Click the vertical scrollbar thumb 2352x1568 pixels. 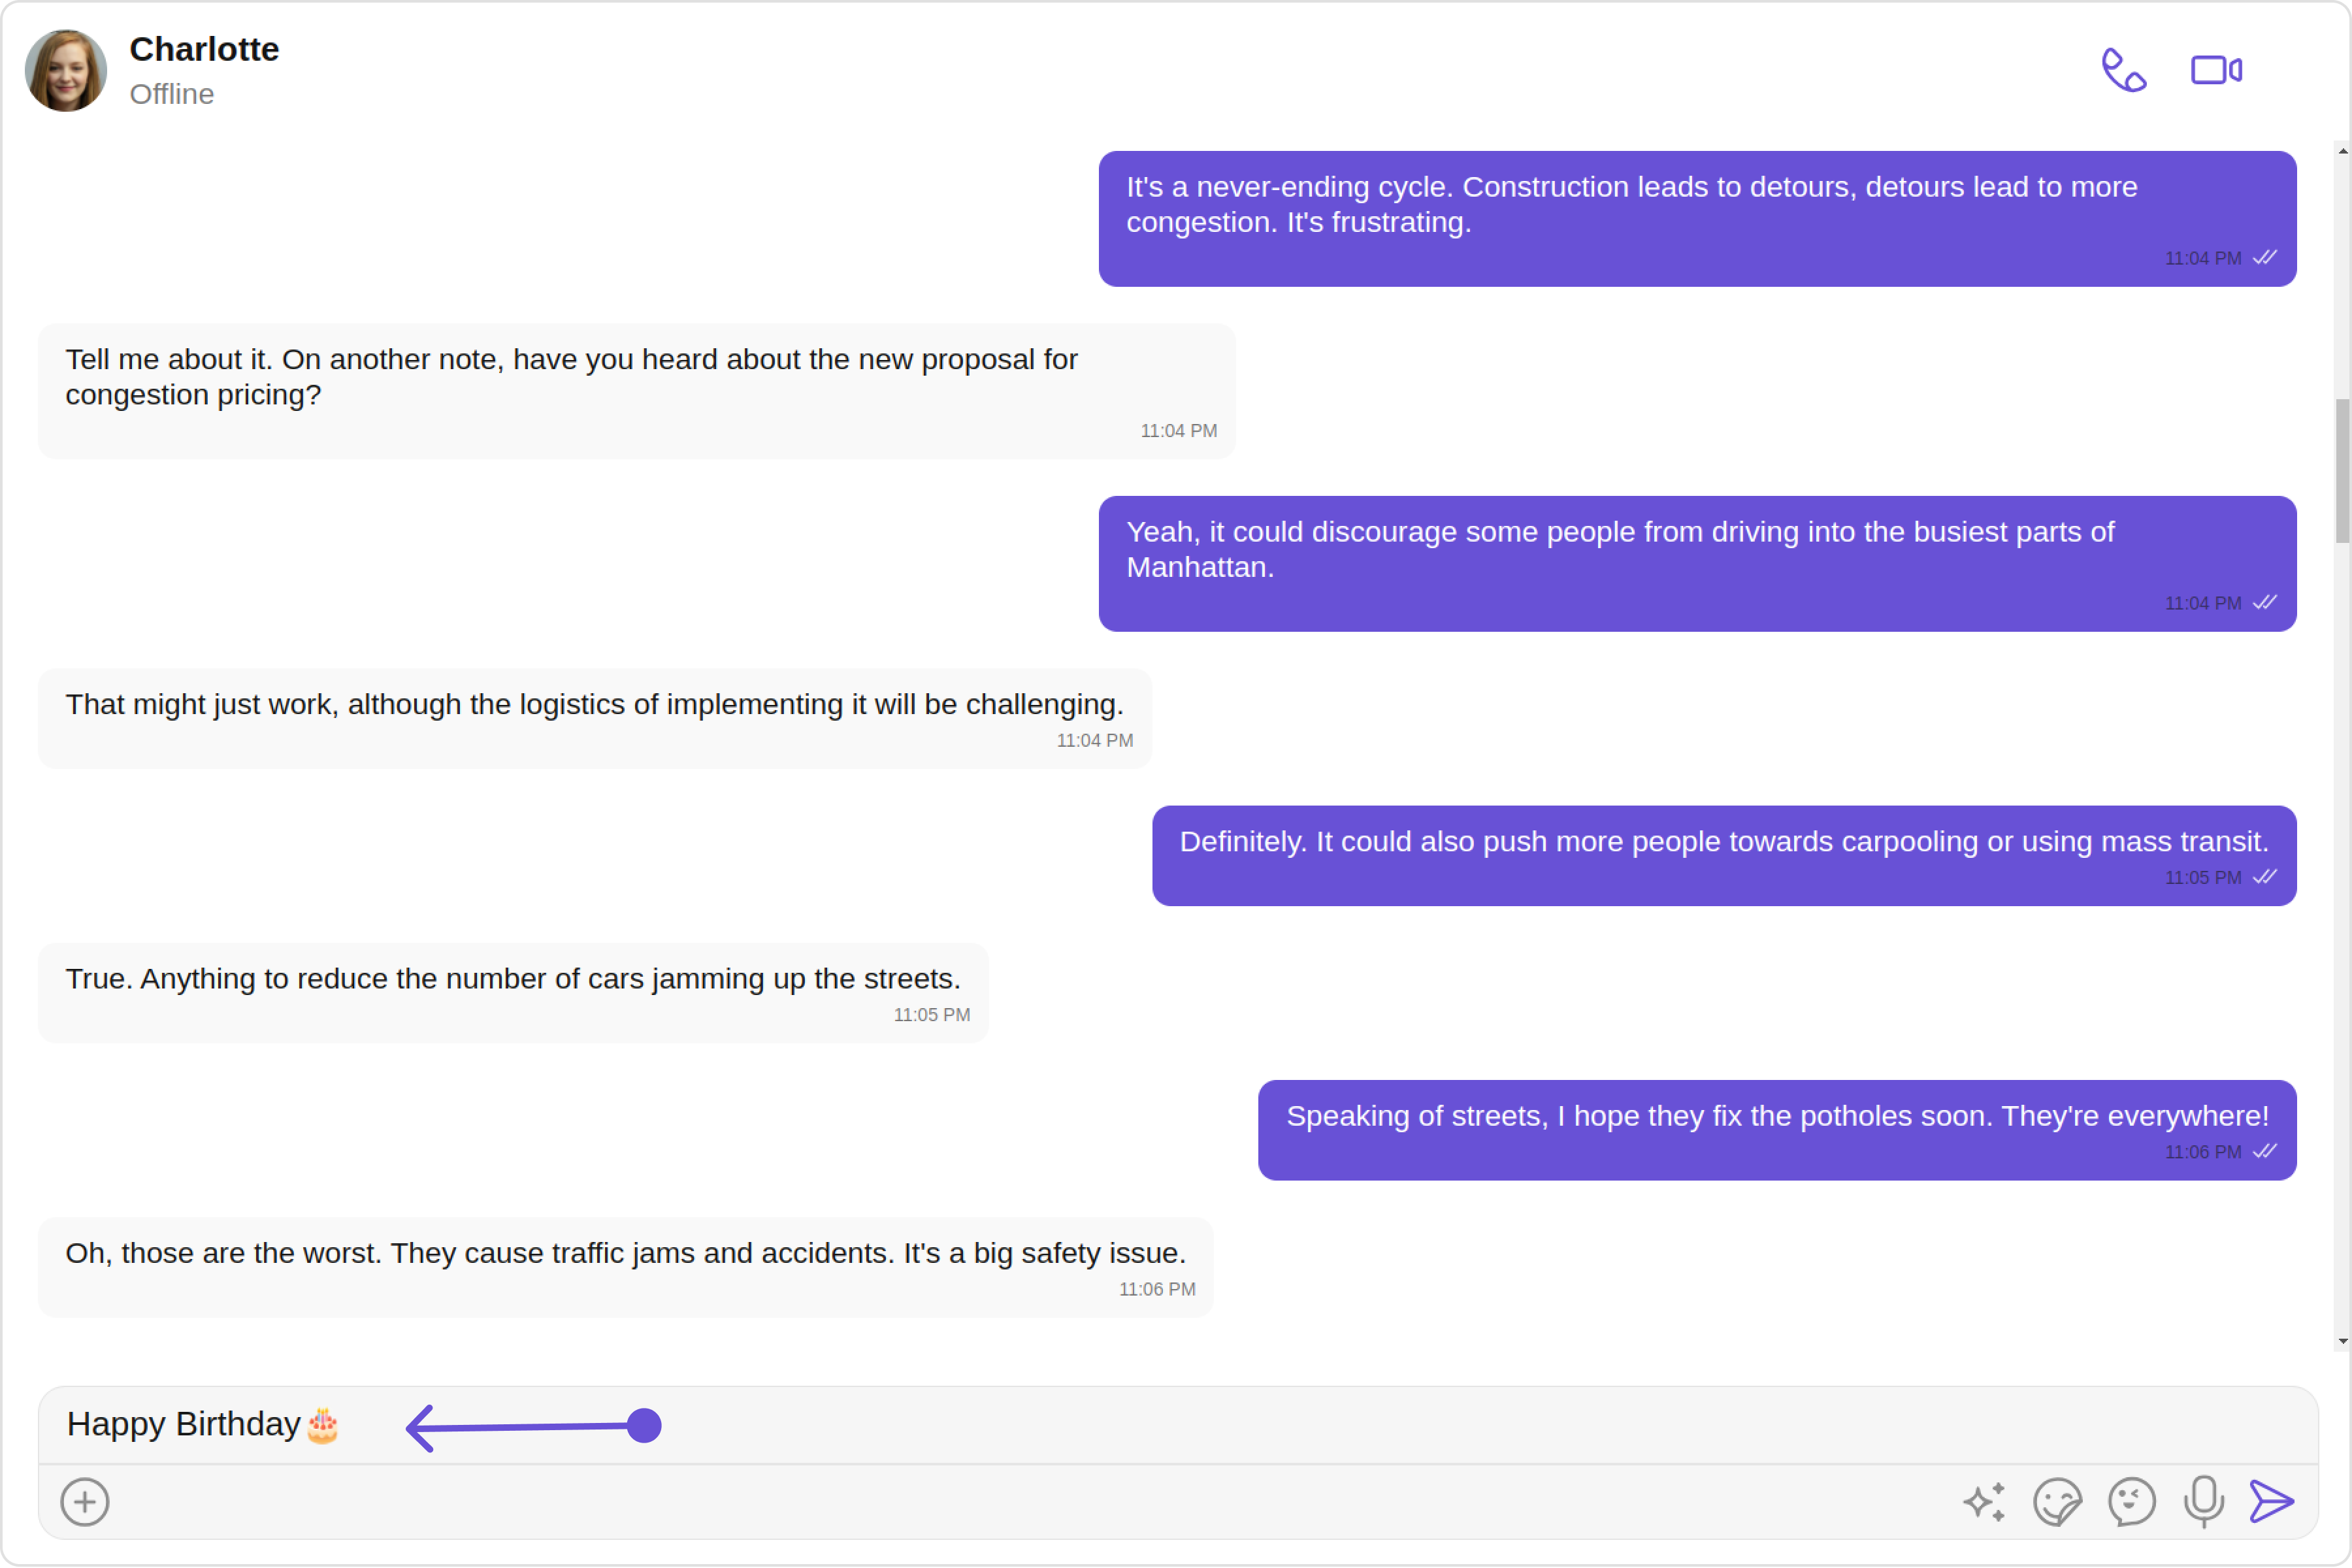(2342, 470)
